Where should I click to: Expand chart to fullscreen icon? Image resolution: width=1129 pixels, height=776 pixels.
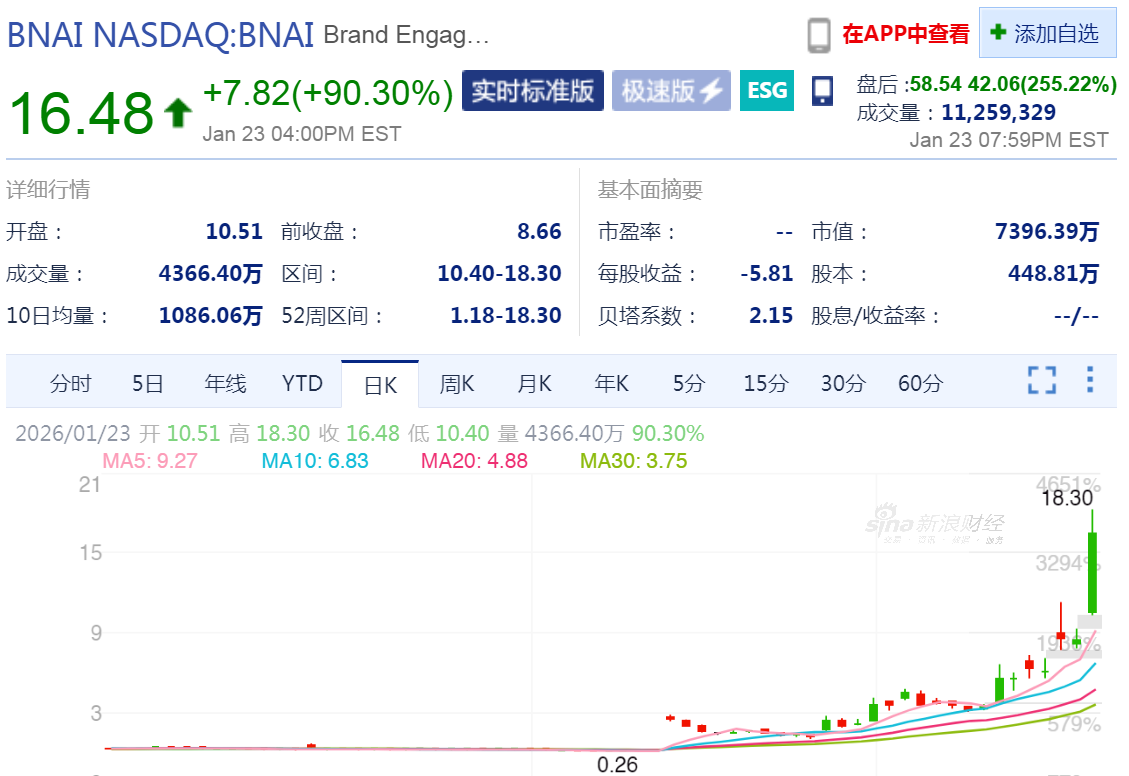tap(1042, 379)
